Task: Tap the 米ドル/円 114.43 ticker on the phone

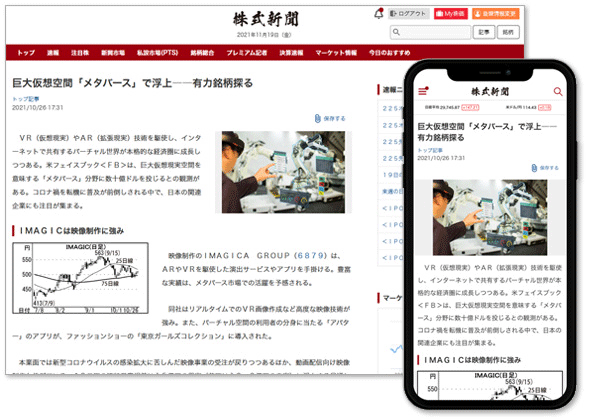Action: click(x=528, y=107)
